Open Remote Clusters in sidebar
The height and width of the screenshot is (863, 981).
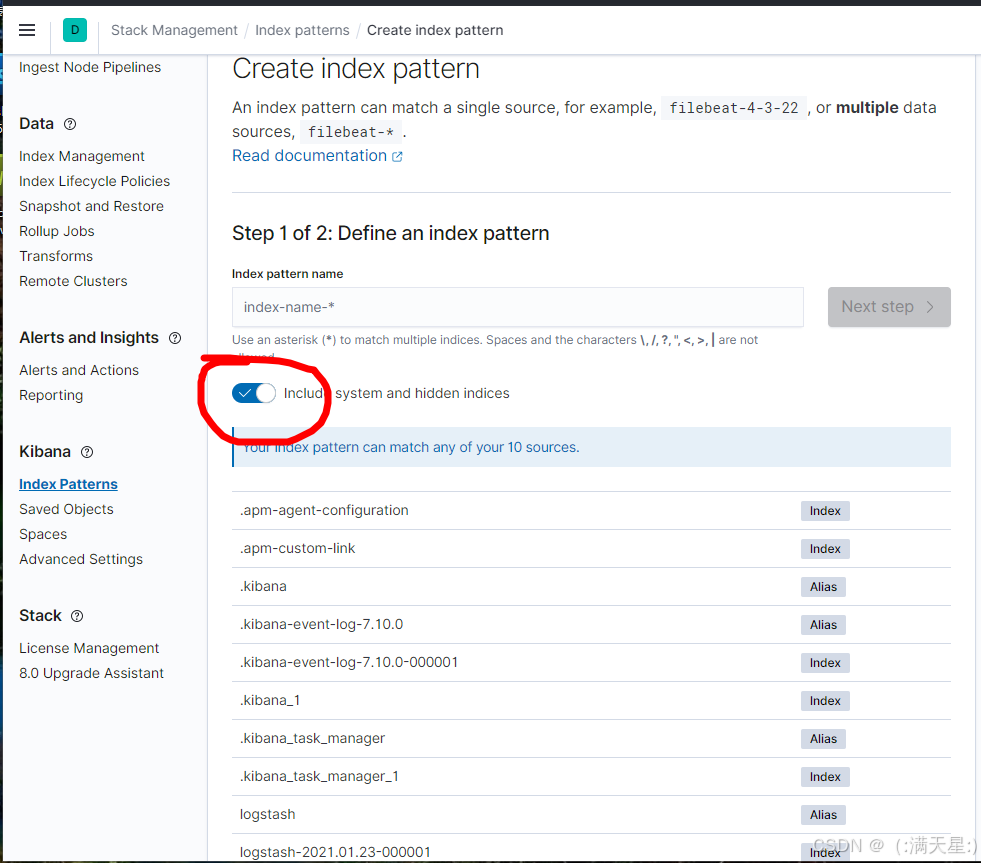(x=73, y=281)
